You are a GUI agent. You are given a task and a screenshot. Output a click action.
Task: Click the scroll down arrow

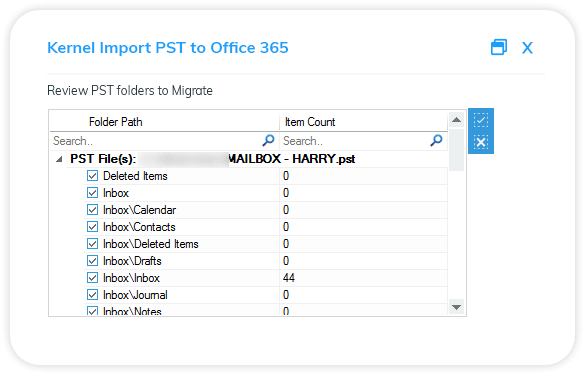456,307
